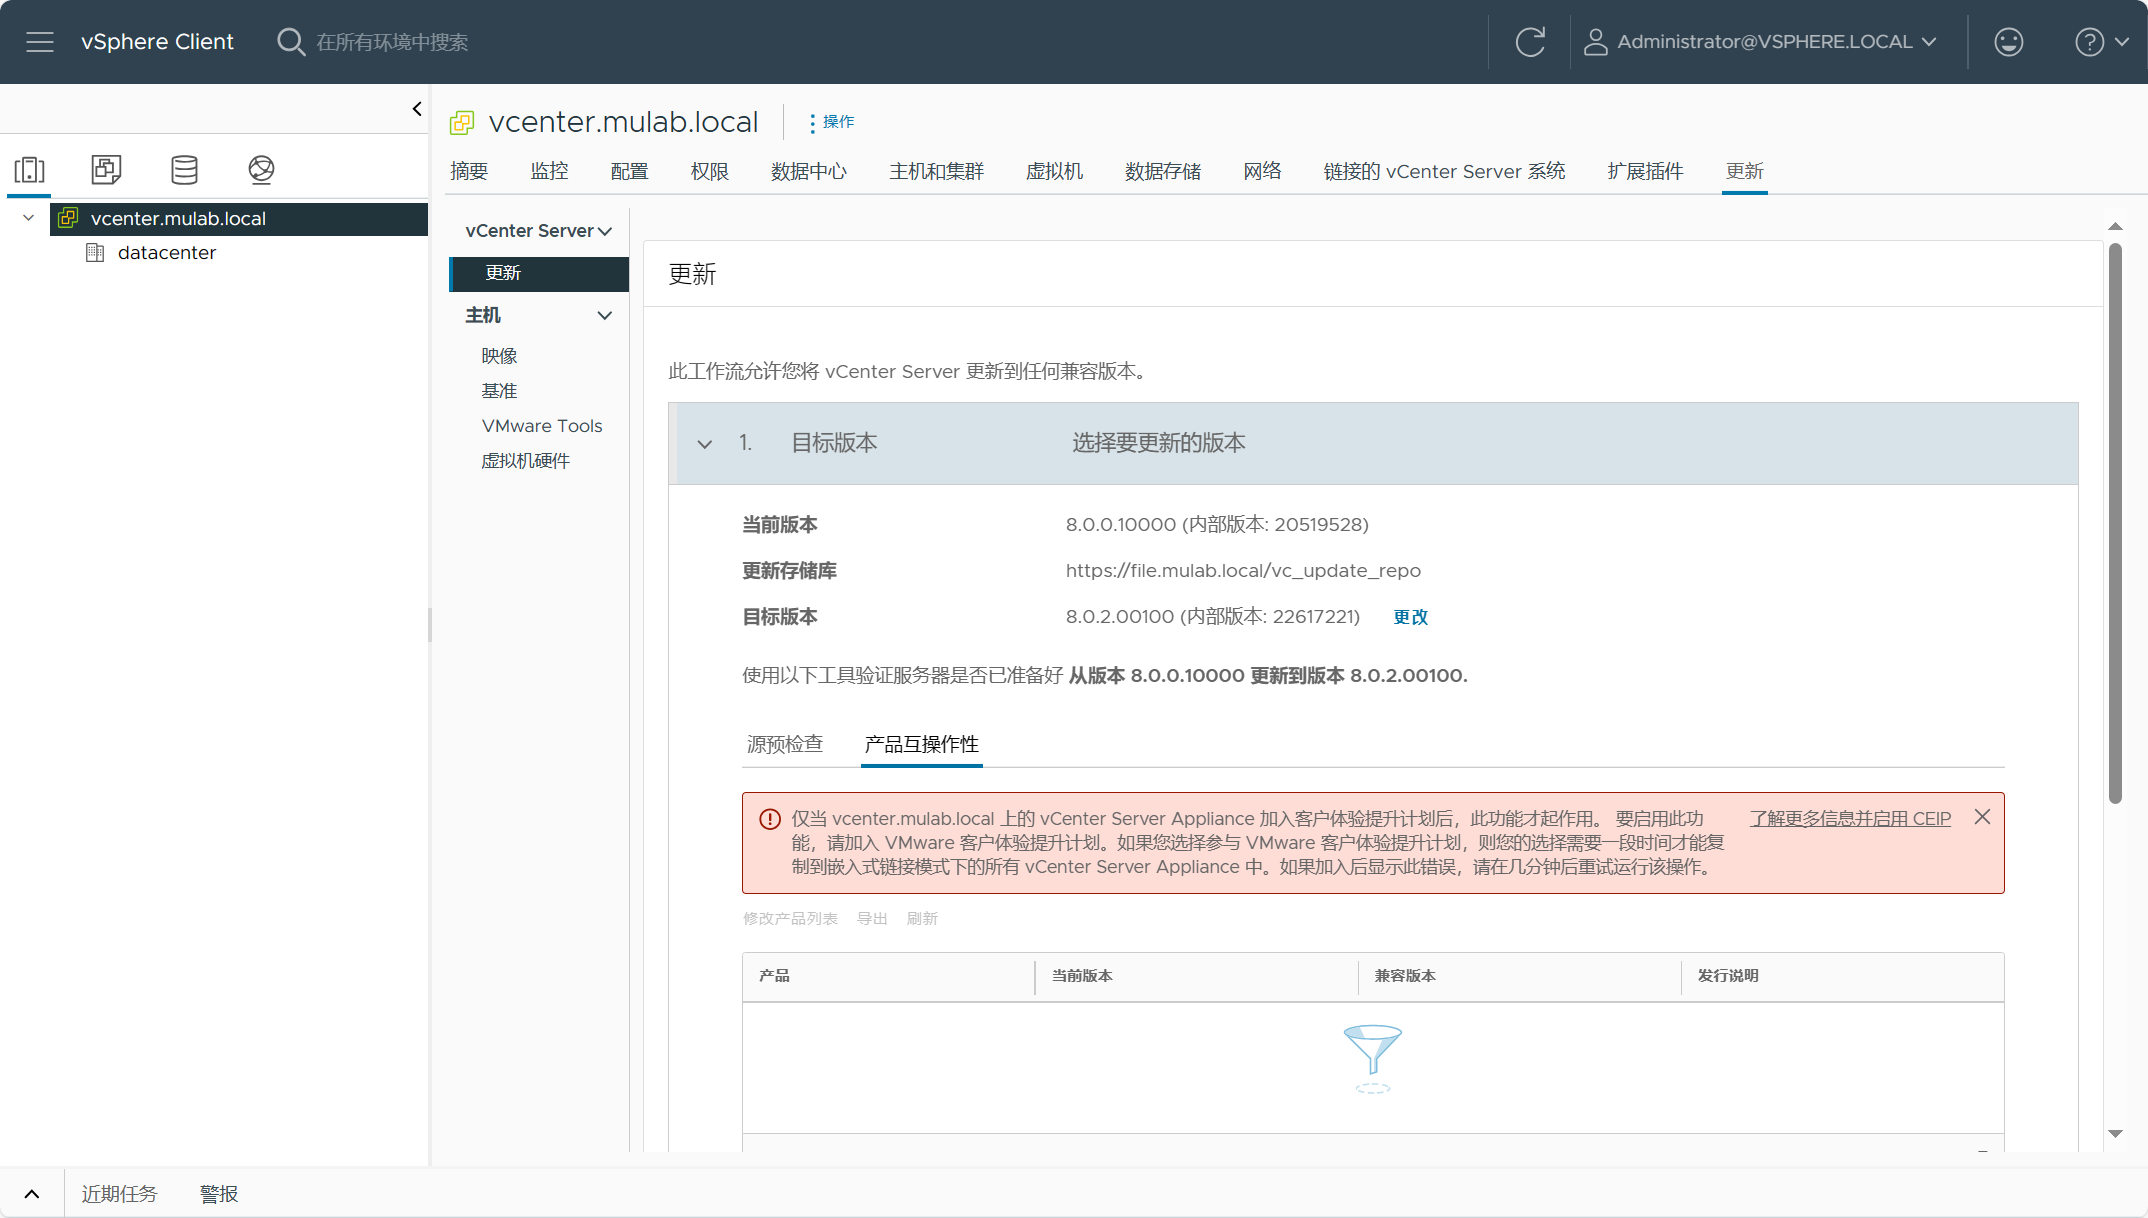Switch to the 扩展插件 tab

[1645, 171]
